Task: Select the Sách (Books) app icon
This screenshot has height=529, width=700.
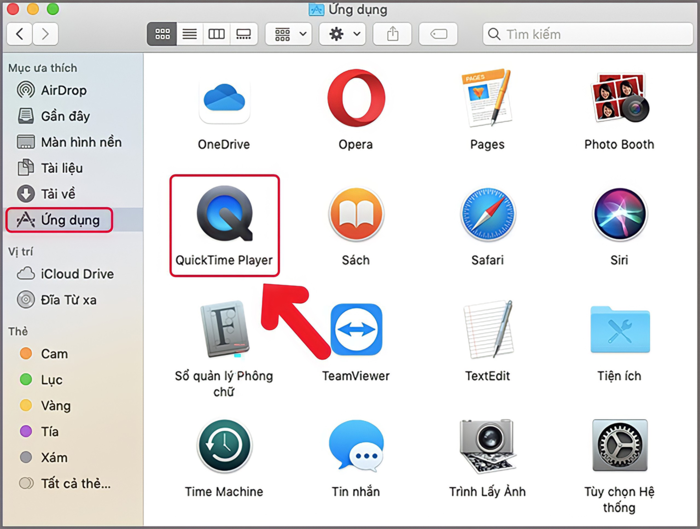Action: coord(356,214)
